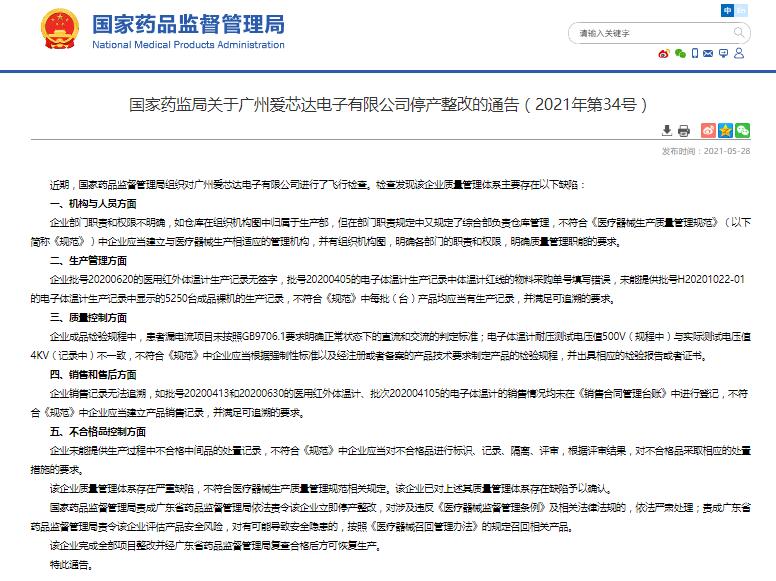
Task: Click batch number H20201022-01 in text
Action: coord(711,280)
